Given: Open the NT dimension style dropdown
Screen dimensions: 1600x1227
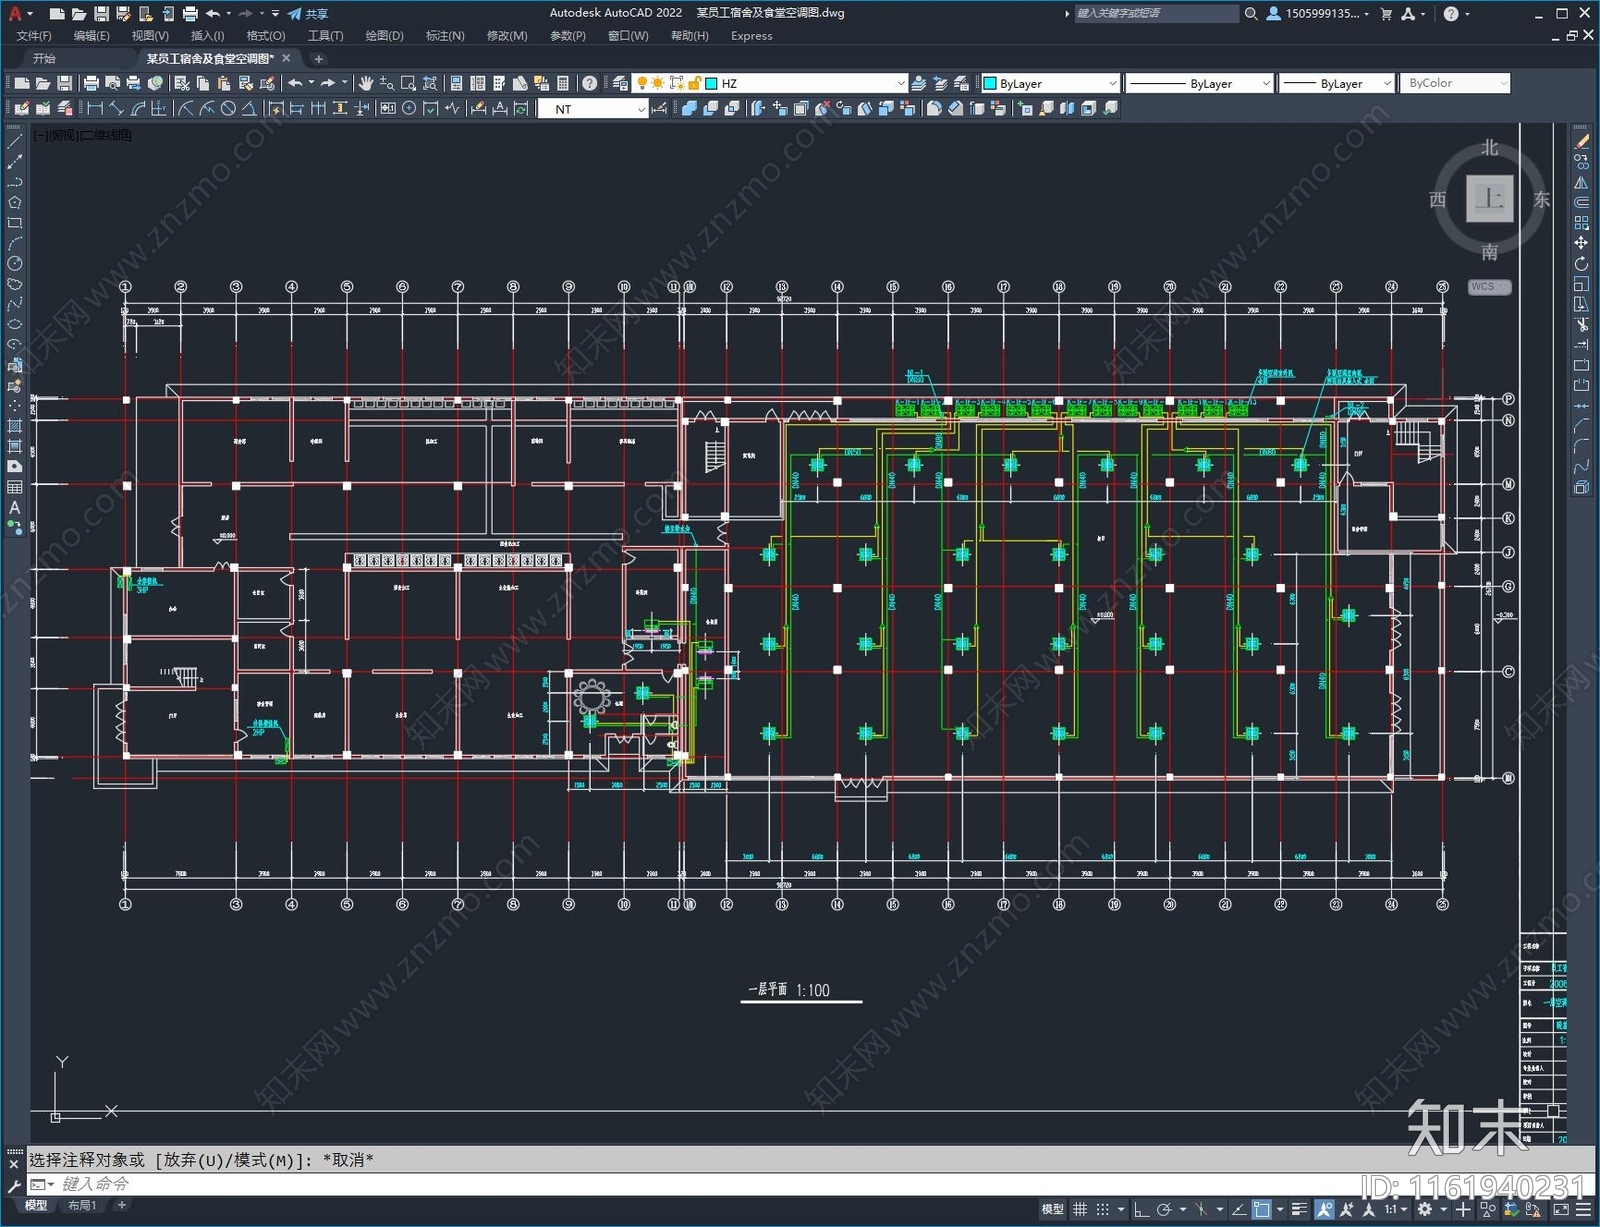Looking at the screenshot, I should [x=594, y=109].
